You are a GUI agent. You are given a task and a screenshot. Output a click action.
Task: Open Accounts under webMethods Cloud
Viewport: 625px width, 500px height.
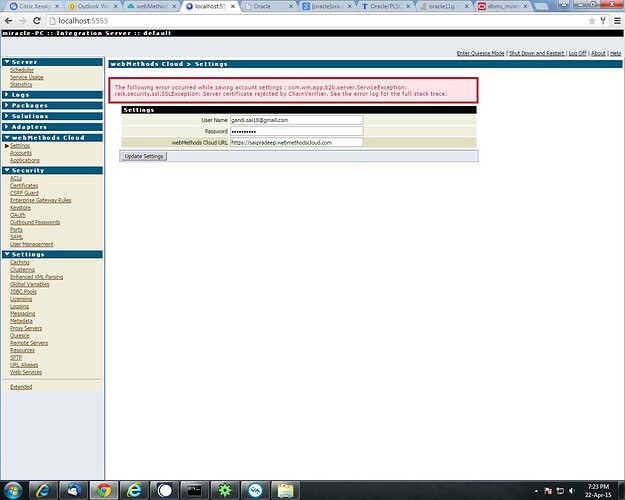[21, 153]
